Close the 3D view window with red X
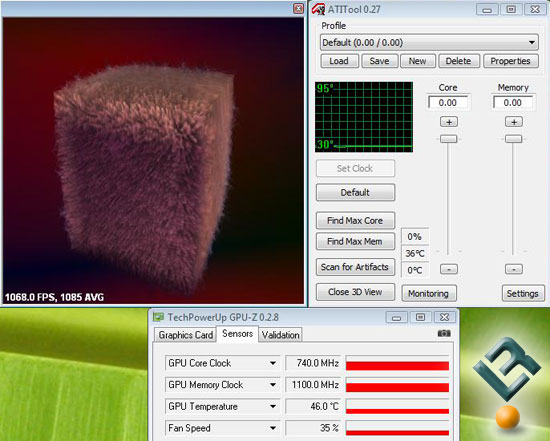Screen dimensions: 550x441 298,8
